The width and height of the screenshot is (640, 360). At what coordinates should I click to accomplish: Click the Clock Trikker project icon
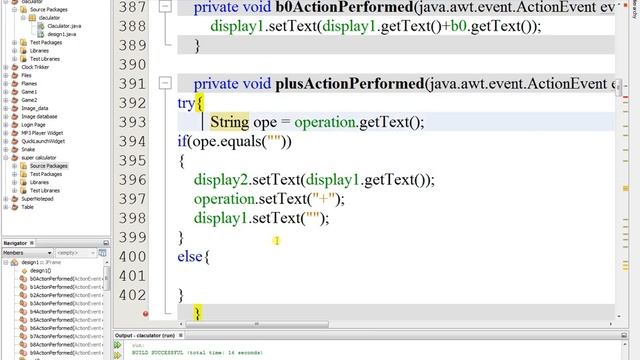click(15, 67)
